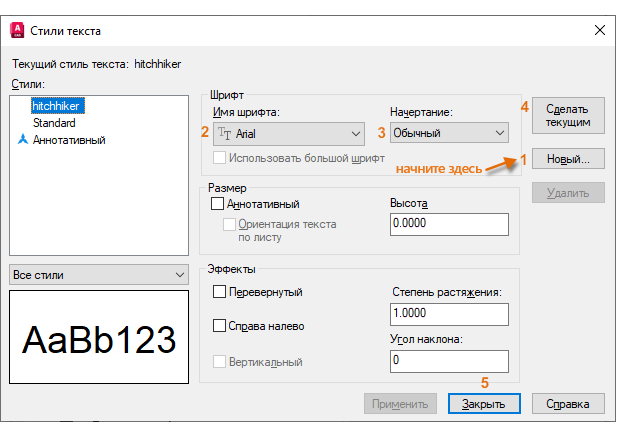621x436 pixels.
Task: Click the Высота input field
Action: [449, 224]
